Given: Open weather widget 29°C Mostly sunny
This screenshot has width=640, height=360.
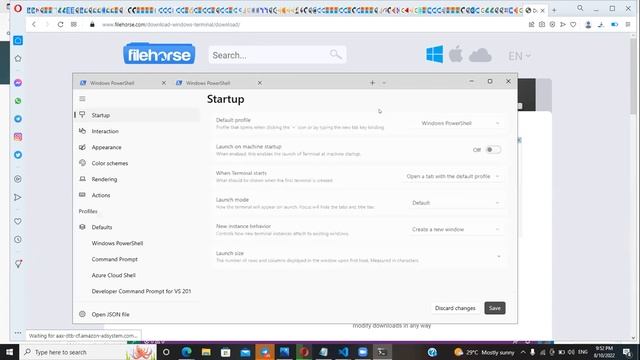Looking at the screenshot, I should 484,352.
